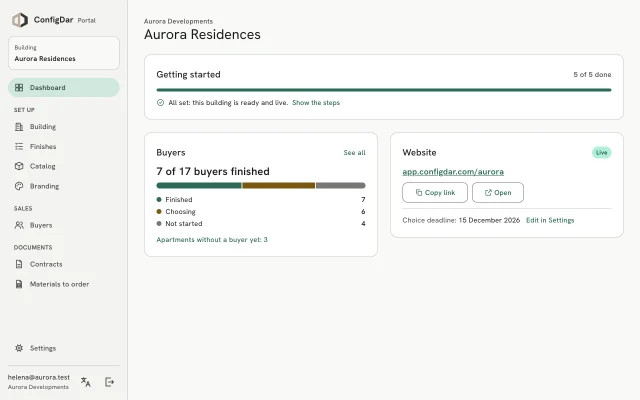Image resolution: width=640 pixels, height=400 pixels.
Task: Click the Contracts document icon
Action: tap(19, 264)
